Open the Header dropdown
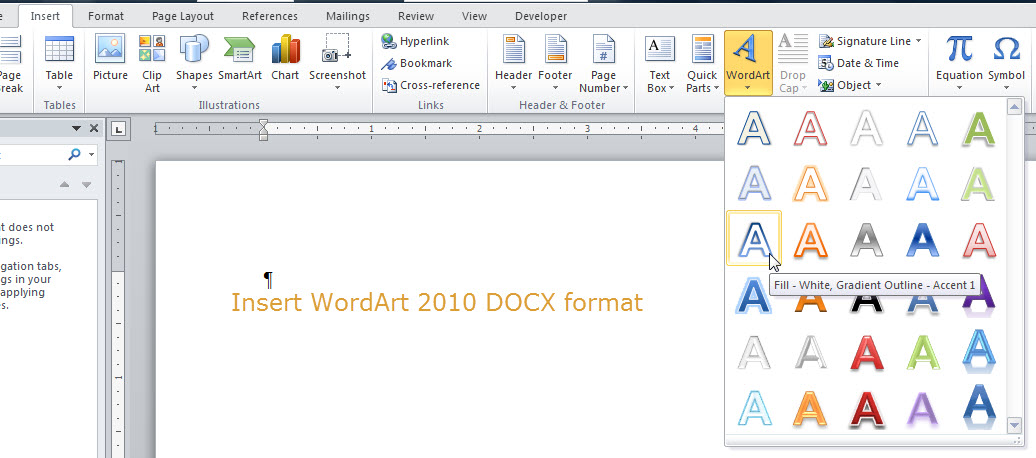1036x458 pixels. 513,63
